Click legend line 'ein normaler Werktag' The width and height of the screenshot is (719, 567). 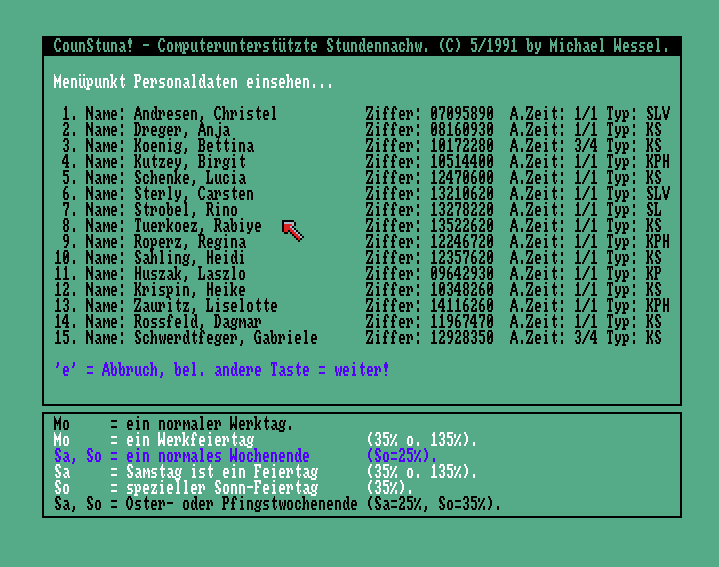[x=173, y=424]
